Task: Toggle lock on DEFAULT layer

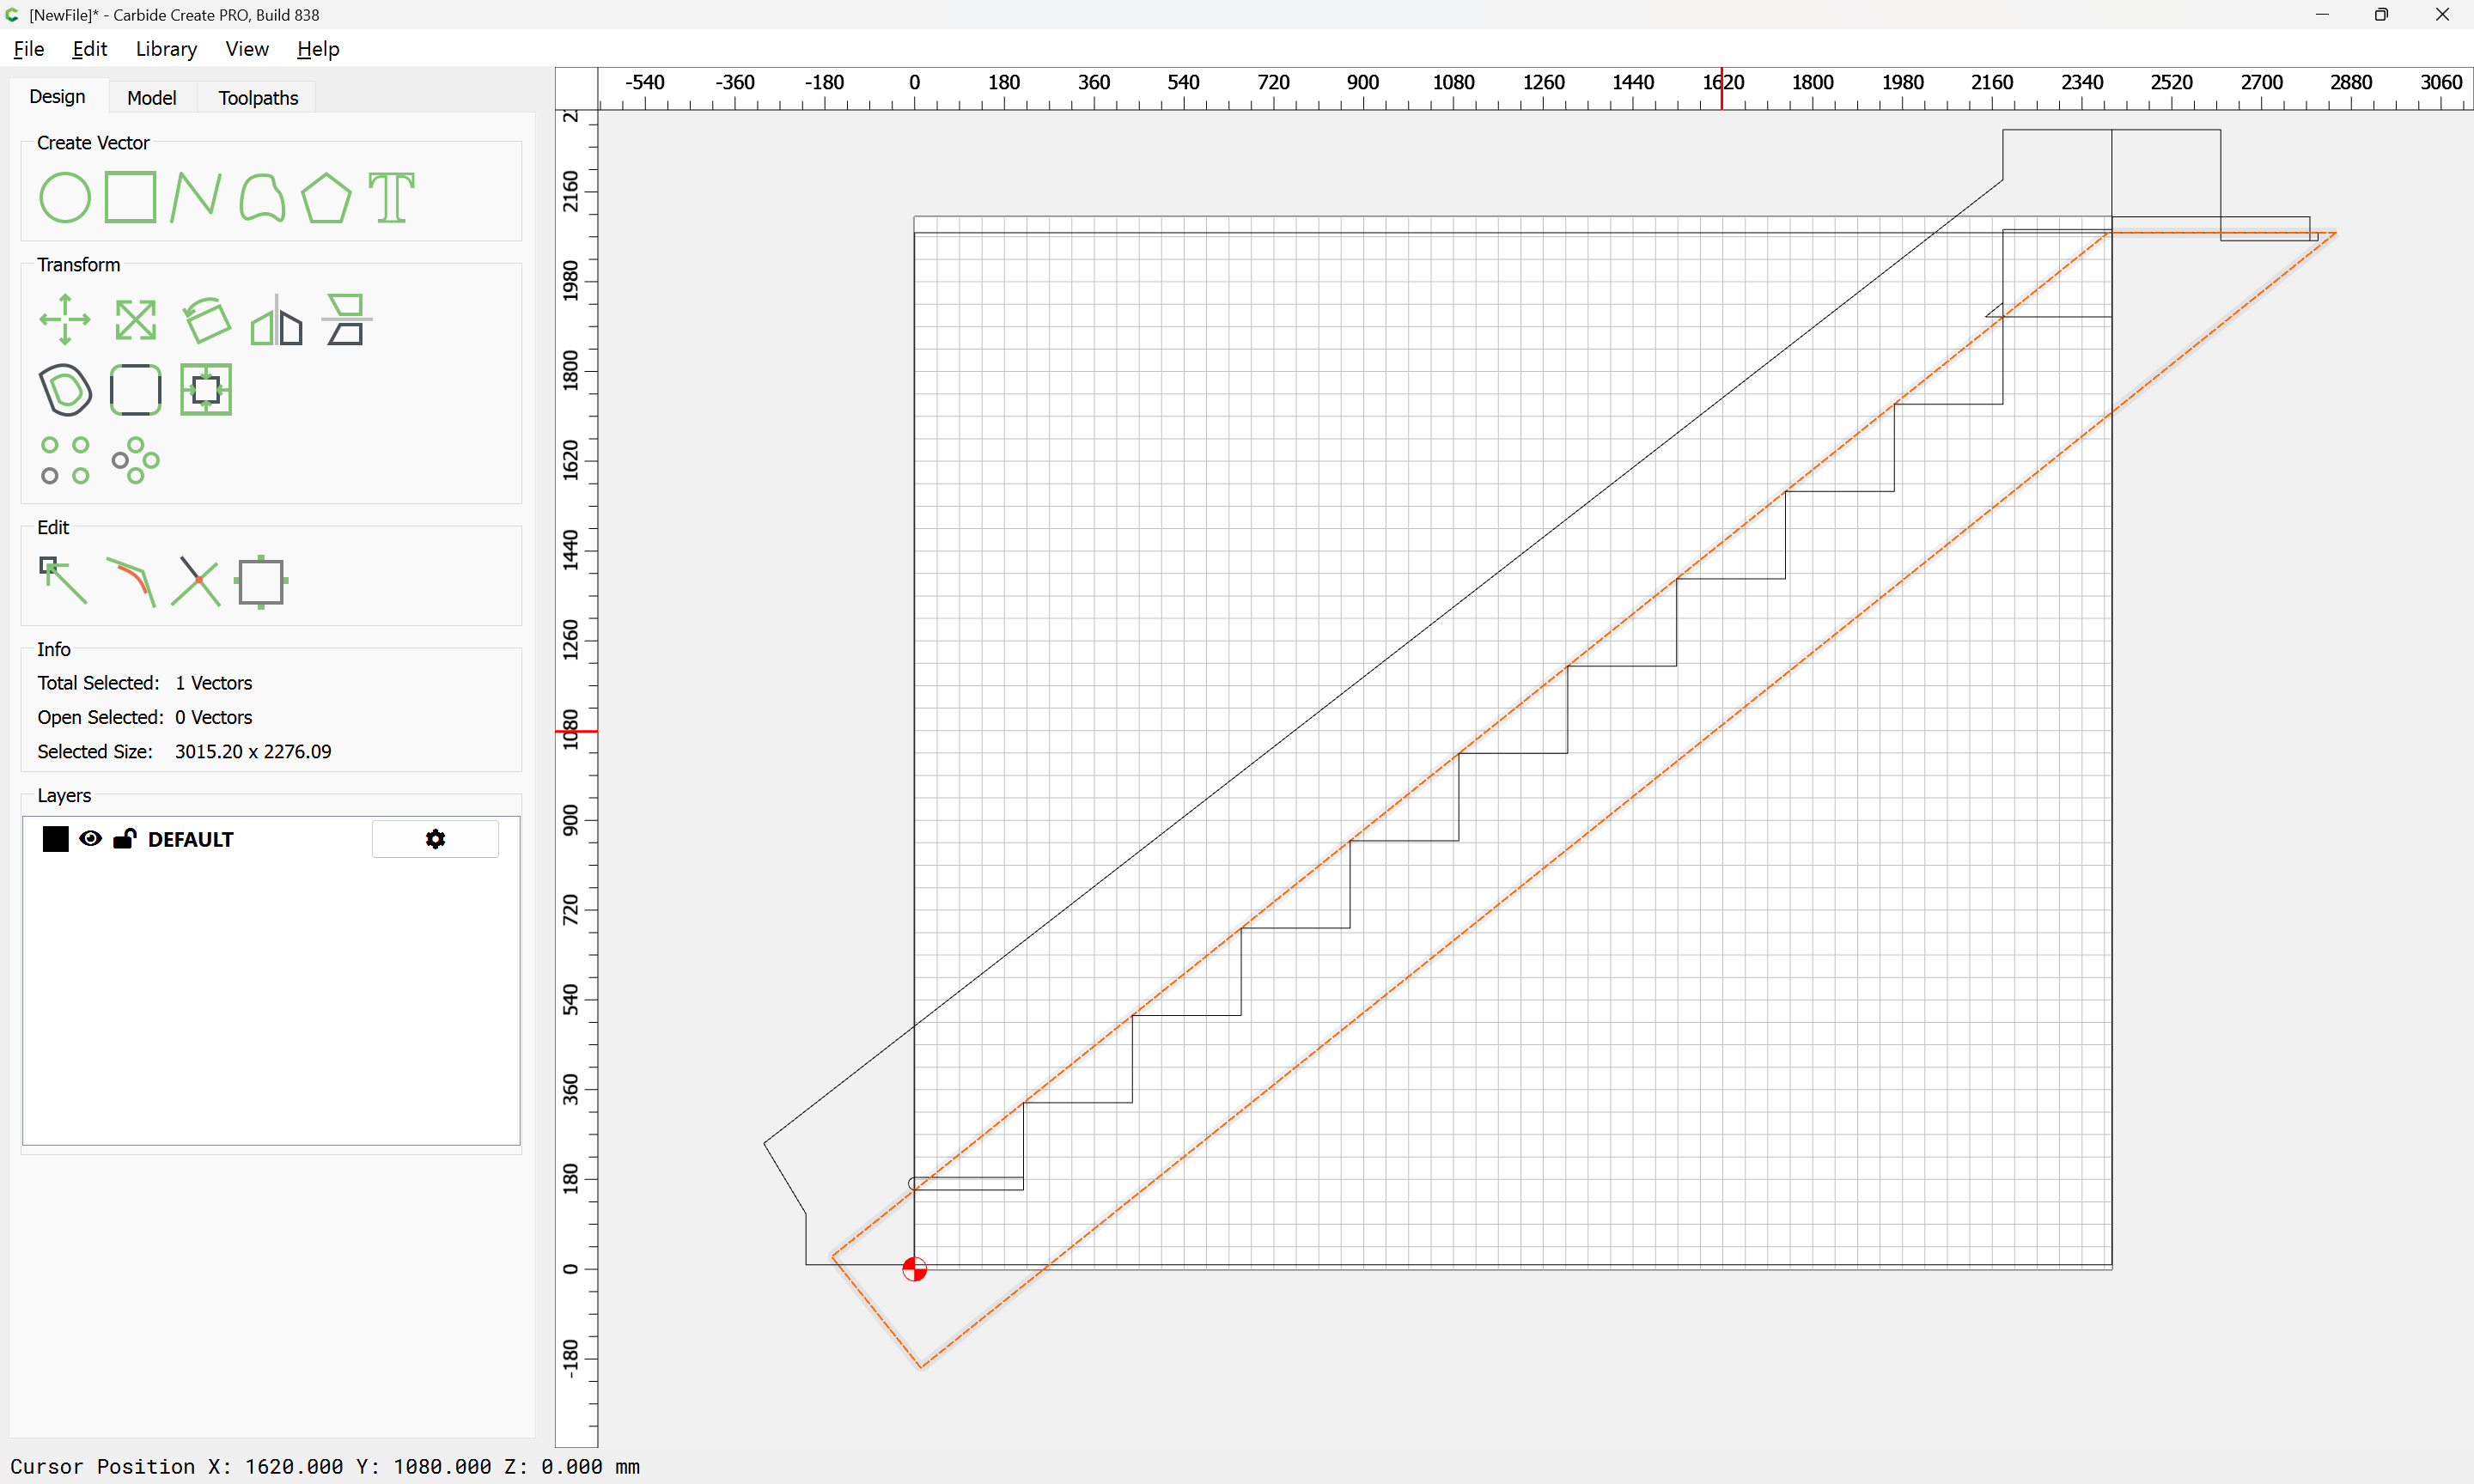Action: [124, 838]
